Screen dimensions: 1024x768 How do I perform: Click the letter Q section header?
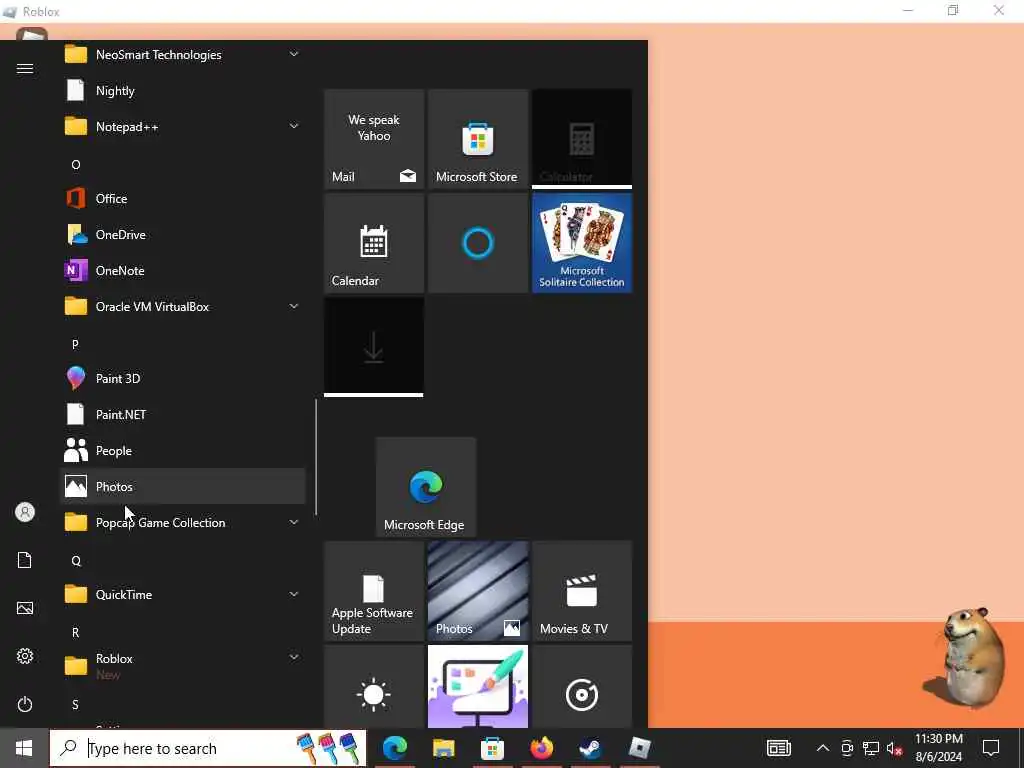[x=76, y=561]
